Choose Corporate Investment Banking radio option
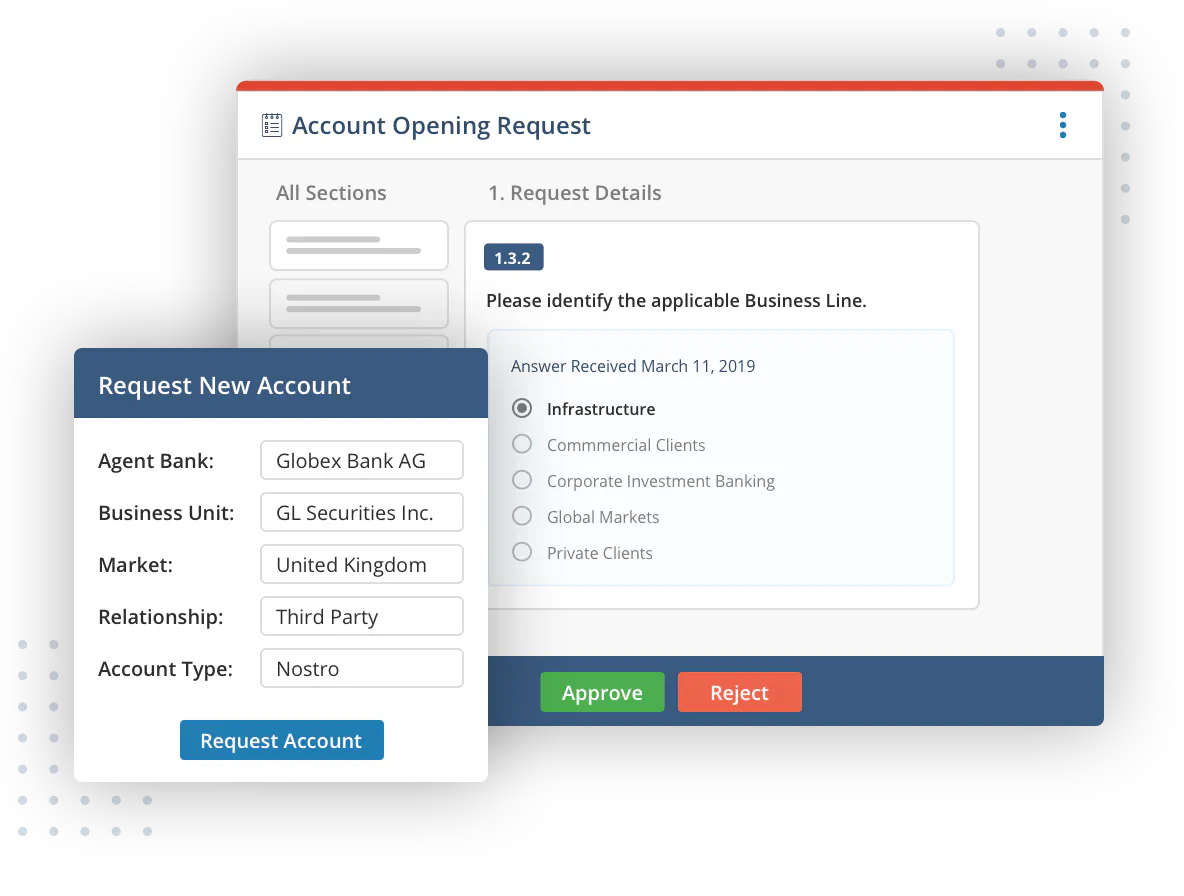 coord(521,481)
